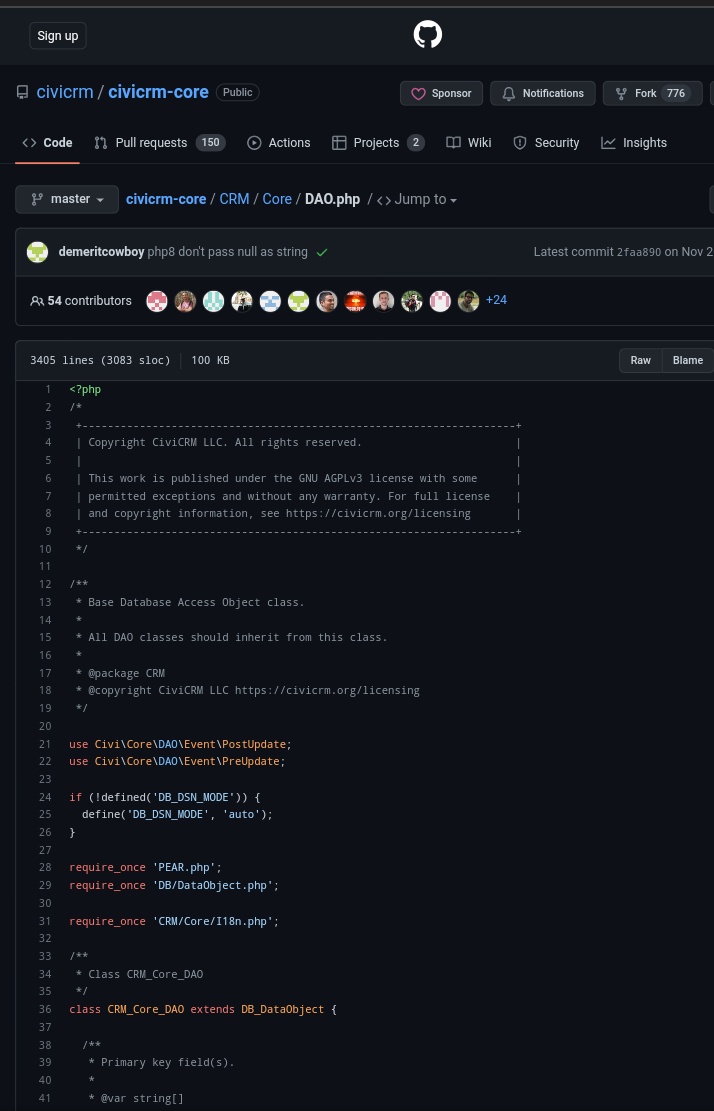
Task: Open the Projects tab
Action: tap(378, 142)
